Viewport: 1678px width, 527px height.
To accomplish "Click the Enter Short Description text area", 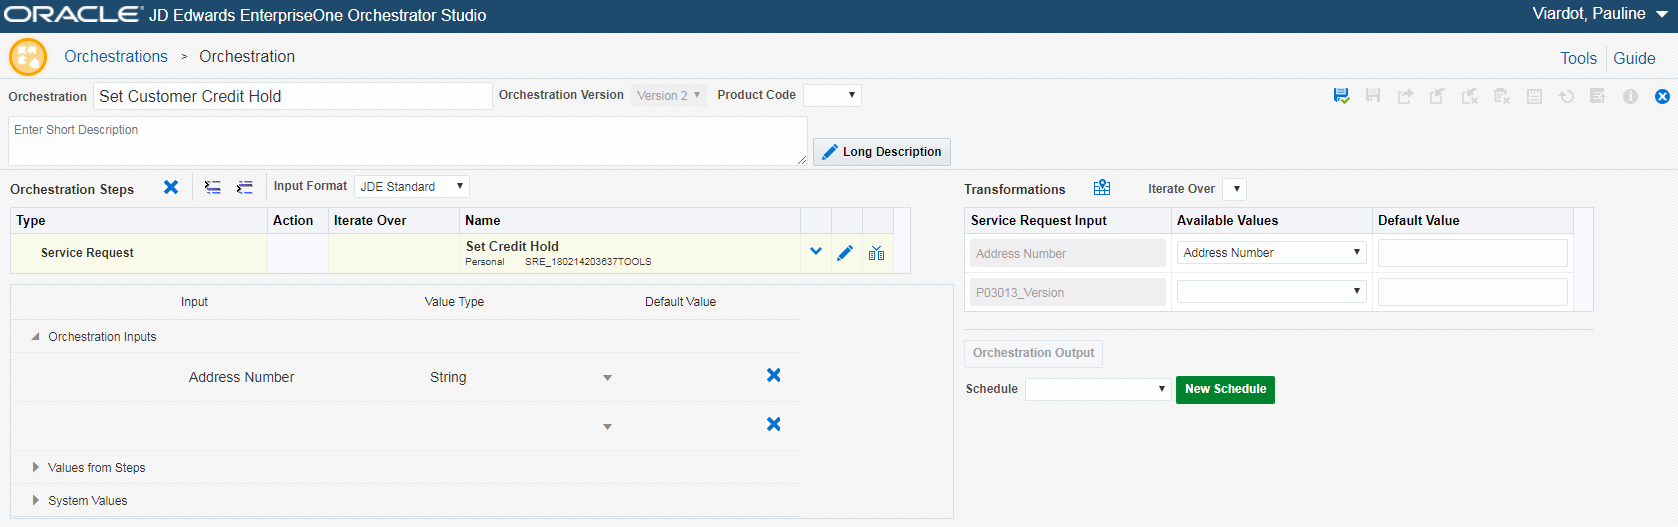I will click(408, 141).
